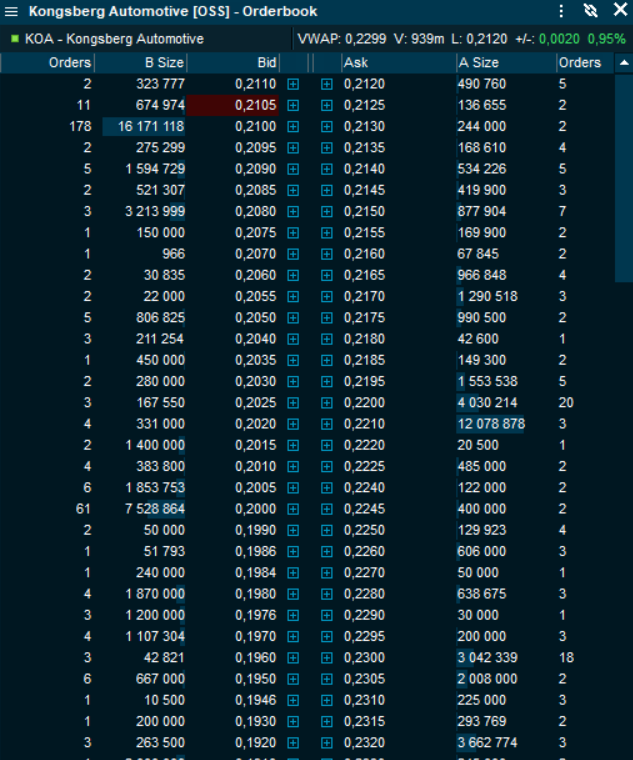Click the plus icon next to bid 0,2070

click(293, 254)
